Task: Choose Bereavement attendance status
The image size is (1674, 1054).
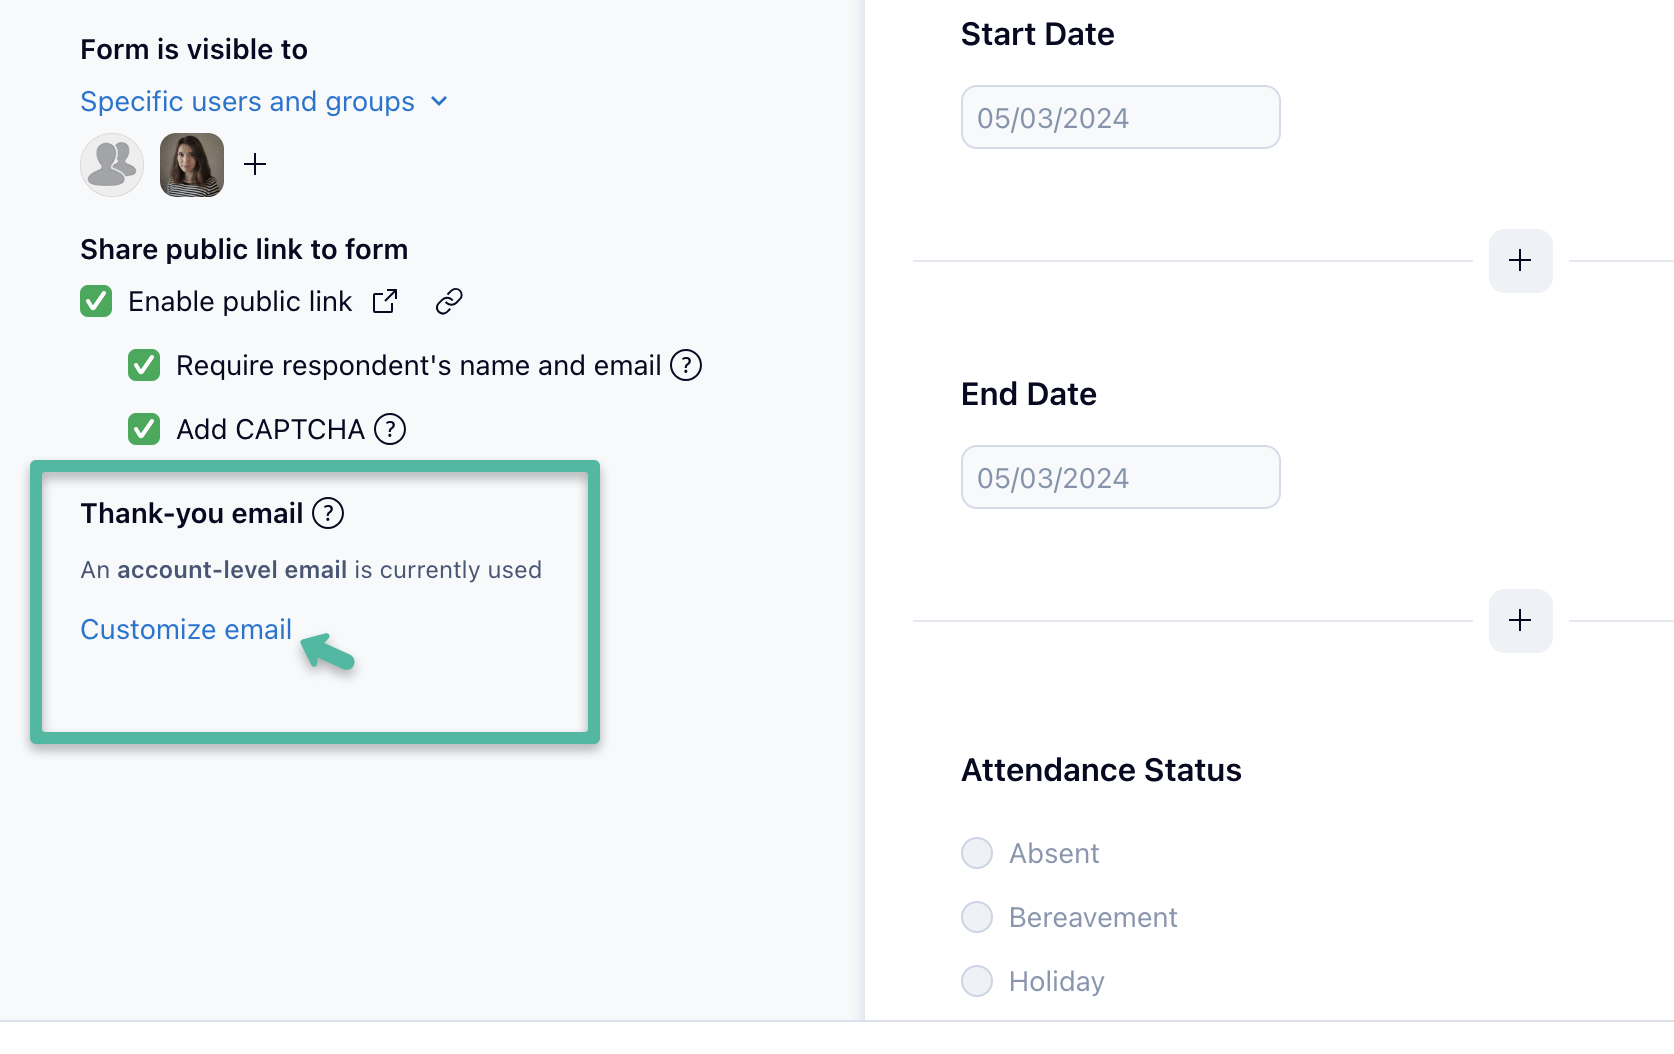Action: tap(977, 917)
